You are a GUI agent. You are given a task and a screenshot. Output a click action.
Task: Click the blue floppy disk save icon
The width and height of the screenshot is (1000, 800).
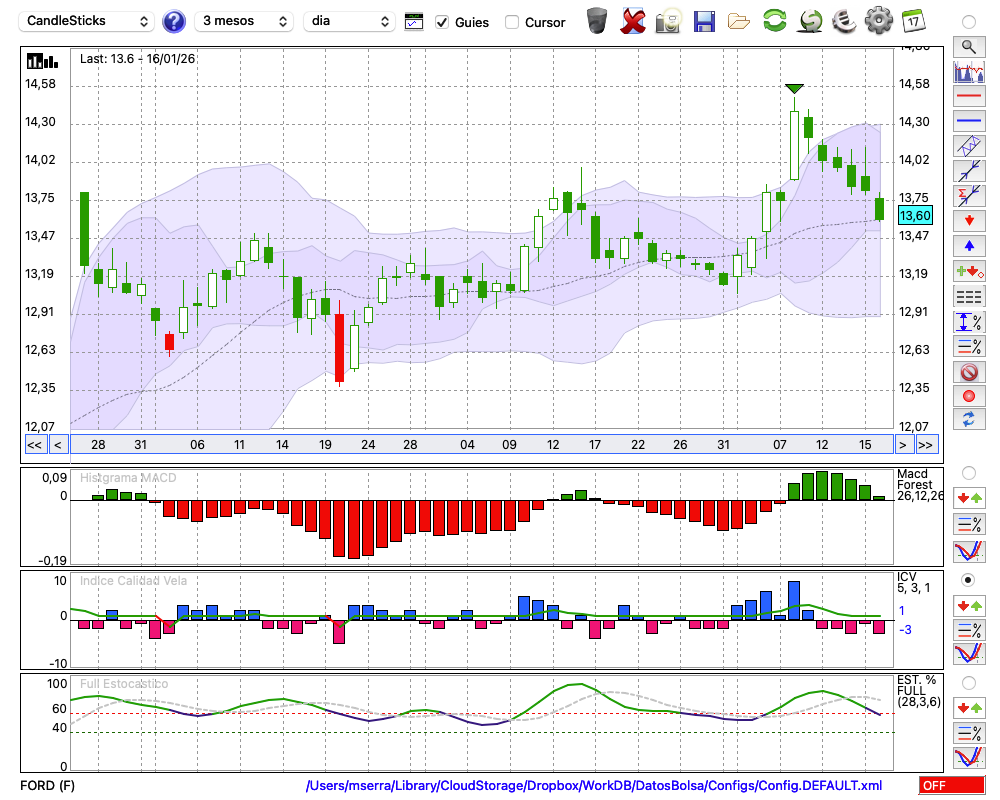[x=704, y=20]
